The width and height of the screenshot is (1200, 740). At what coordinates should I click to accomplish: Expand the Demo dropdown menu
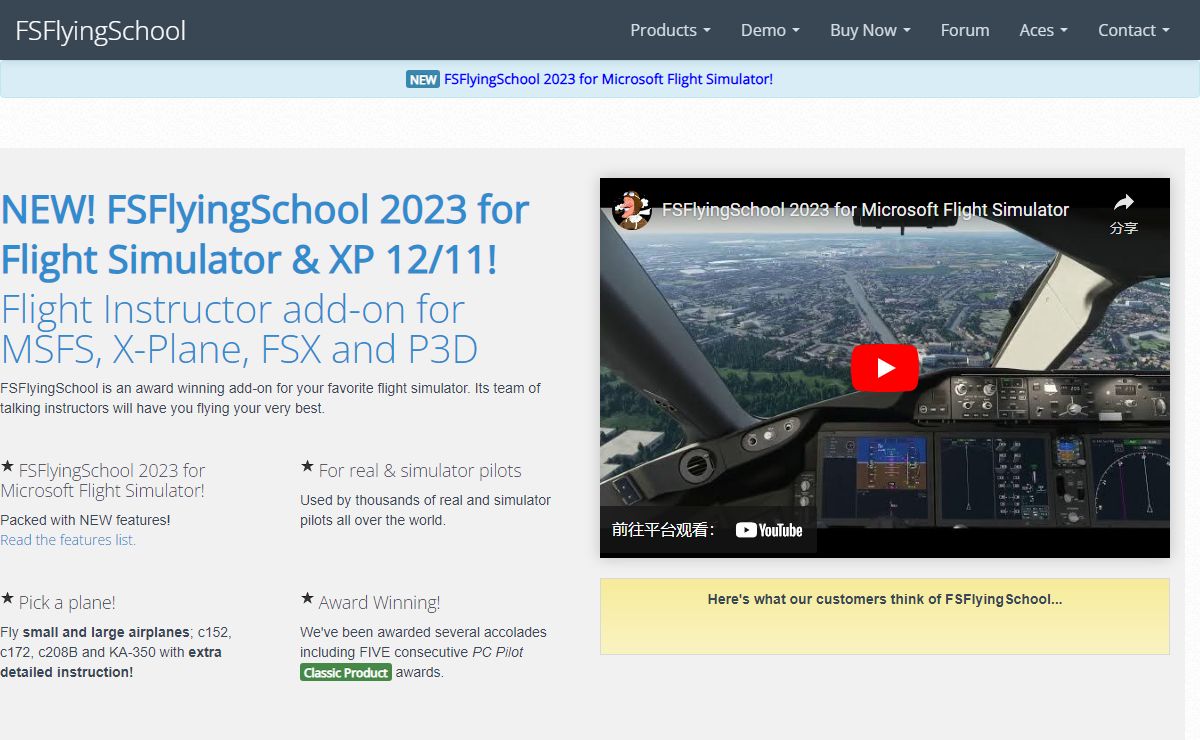770,30
